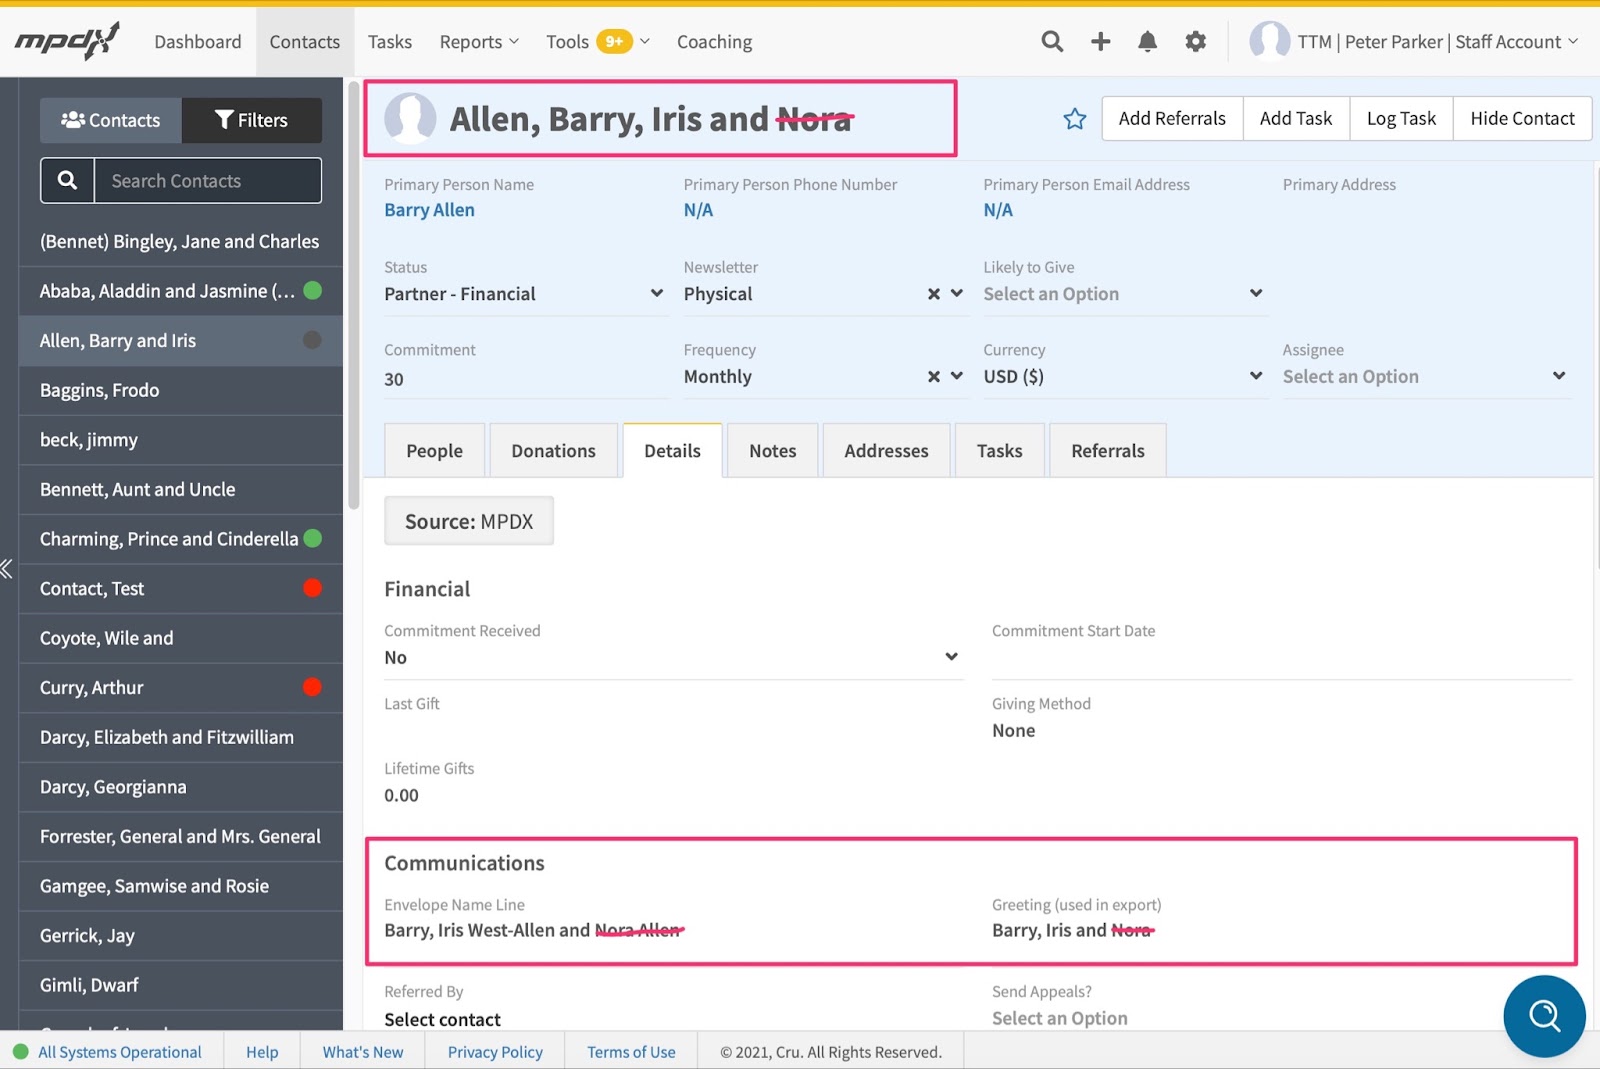Image resolution: width=1600 pixels, height=1069 pixels.
Task: Select Baggins, Frodo in contact list
Action: click(181, 390)
